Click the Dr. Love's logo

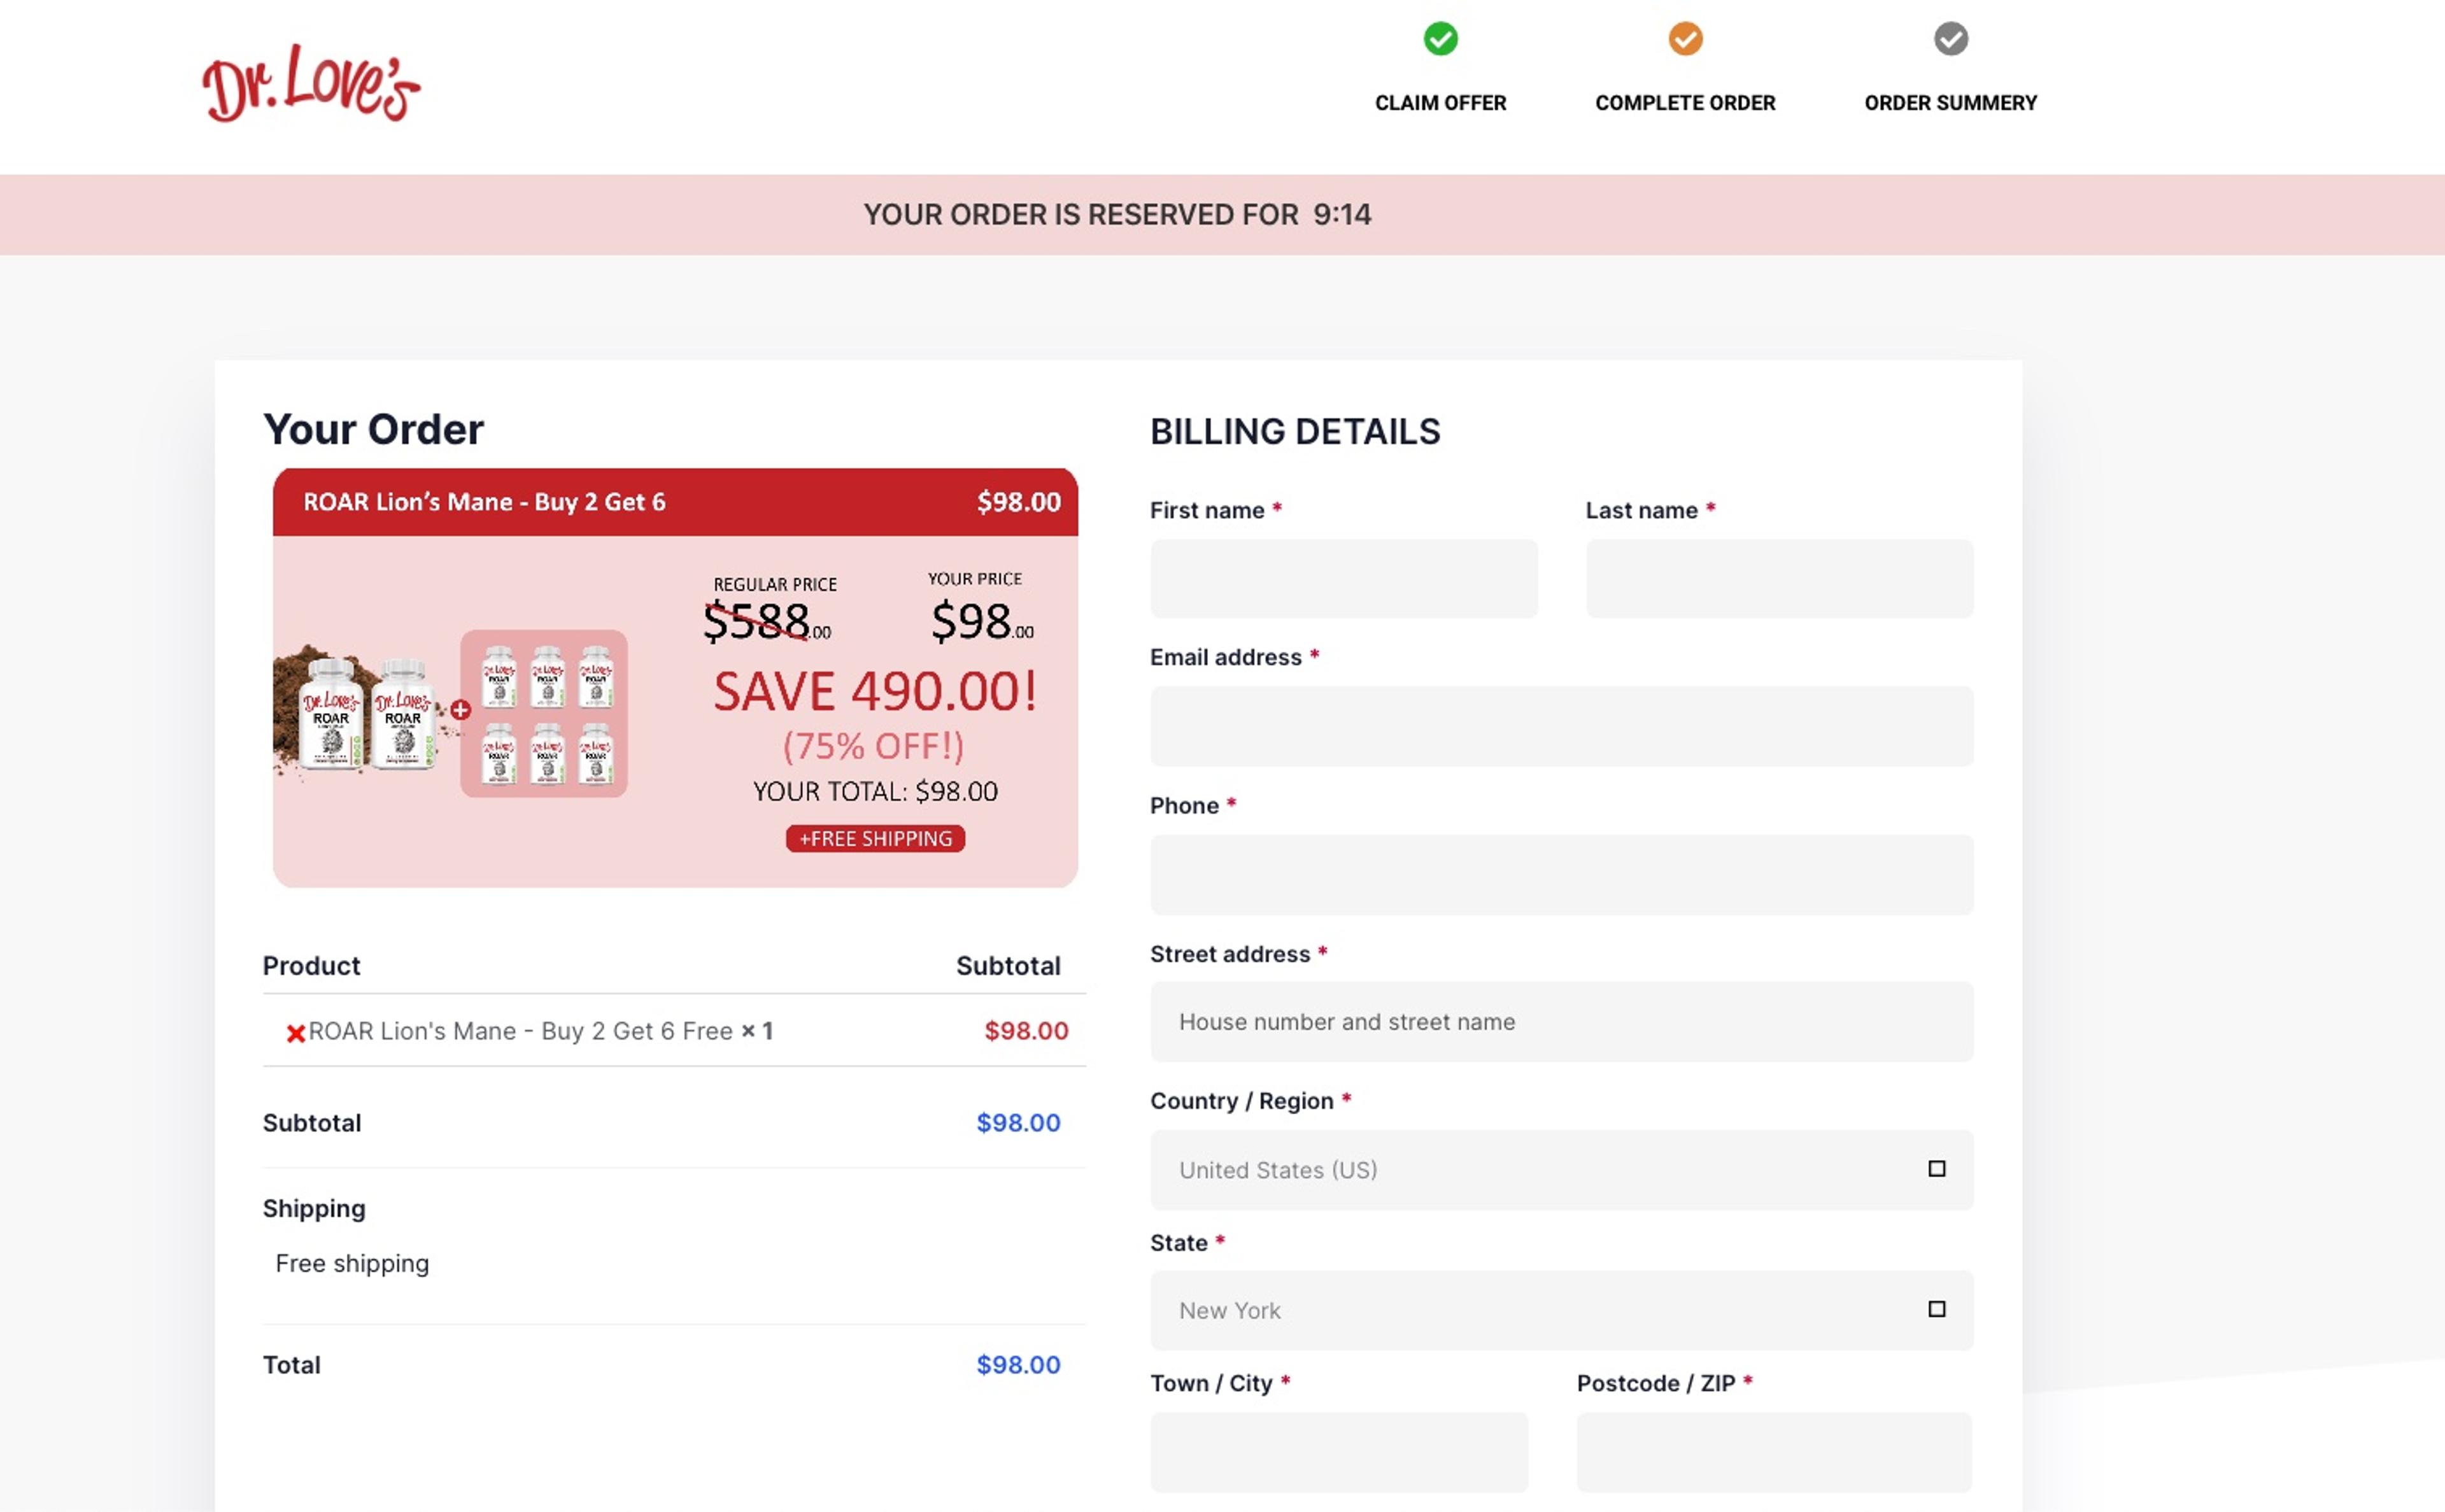pos(311,84)
